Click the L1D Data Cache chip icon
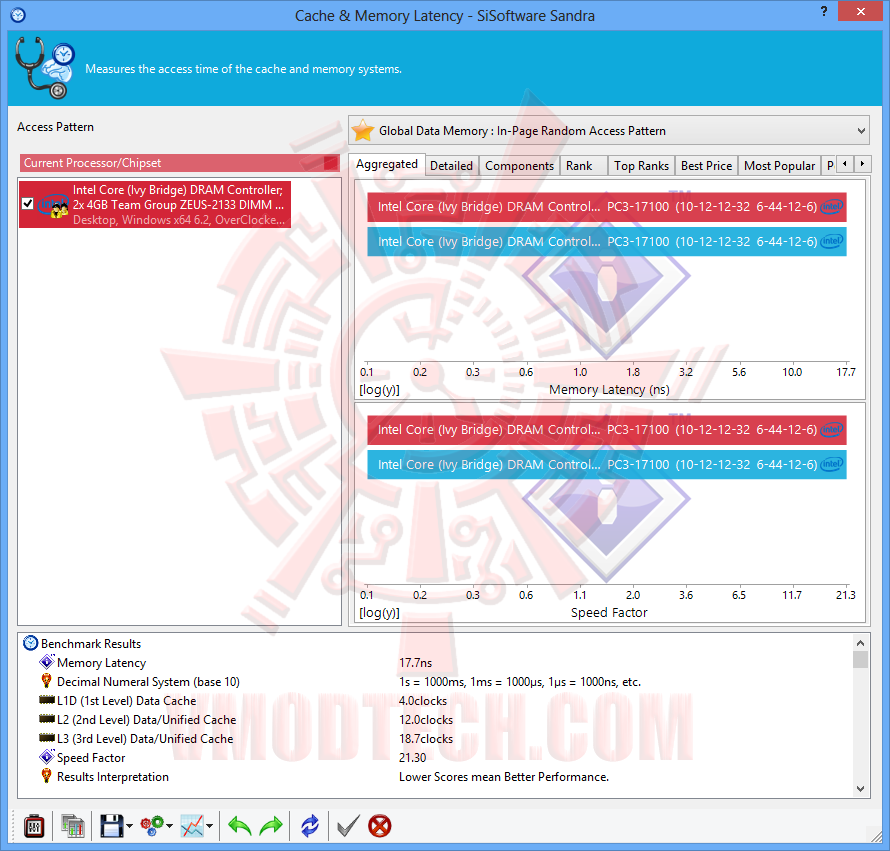This screenshot has height=851, width=890. 47,699
